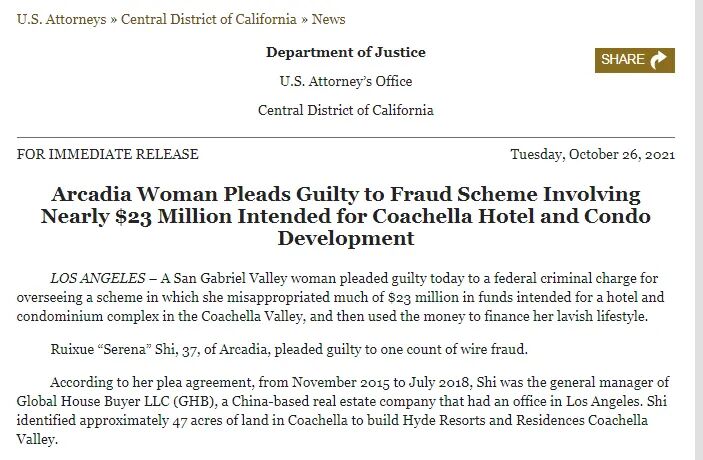Click the Department of Justice heading
The width and height of the screenshot is (703, 460).
tap(346, 52)
